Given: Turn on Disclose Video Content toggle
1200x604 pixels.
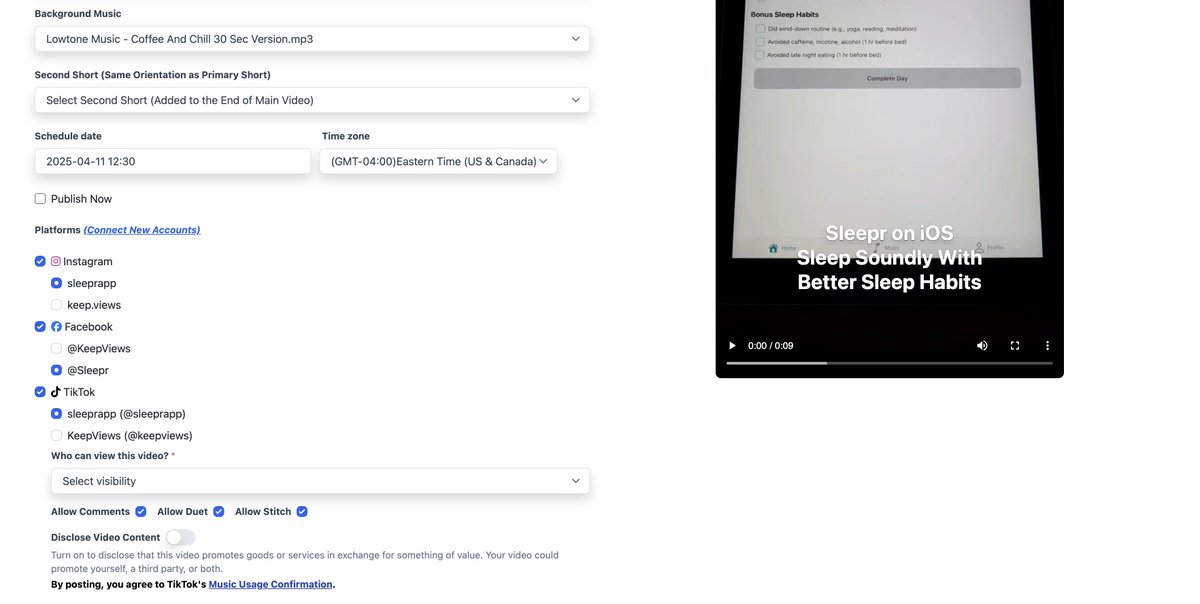Looking at the screenshot, I should [180, 538].
